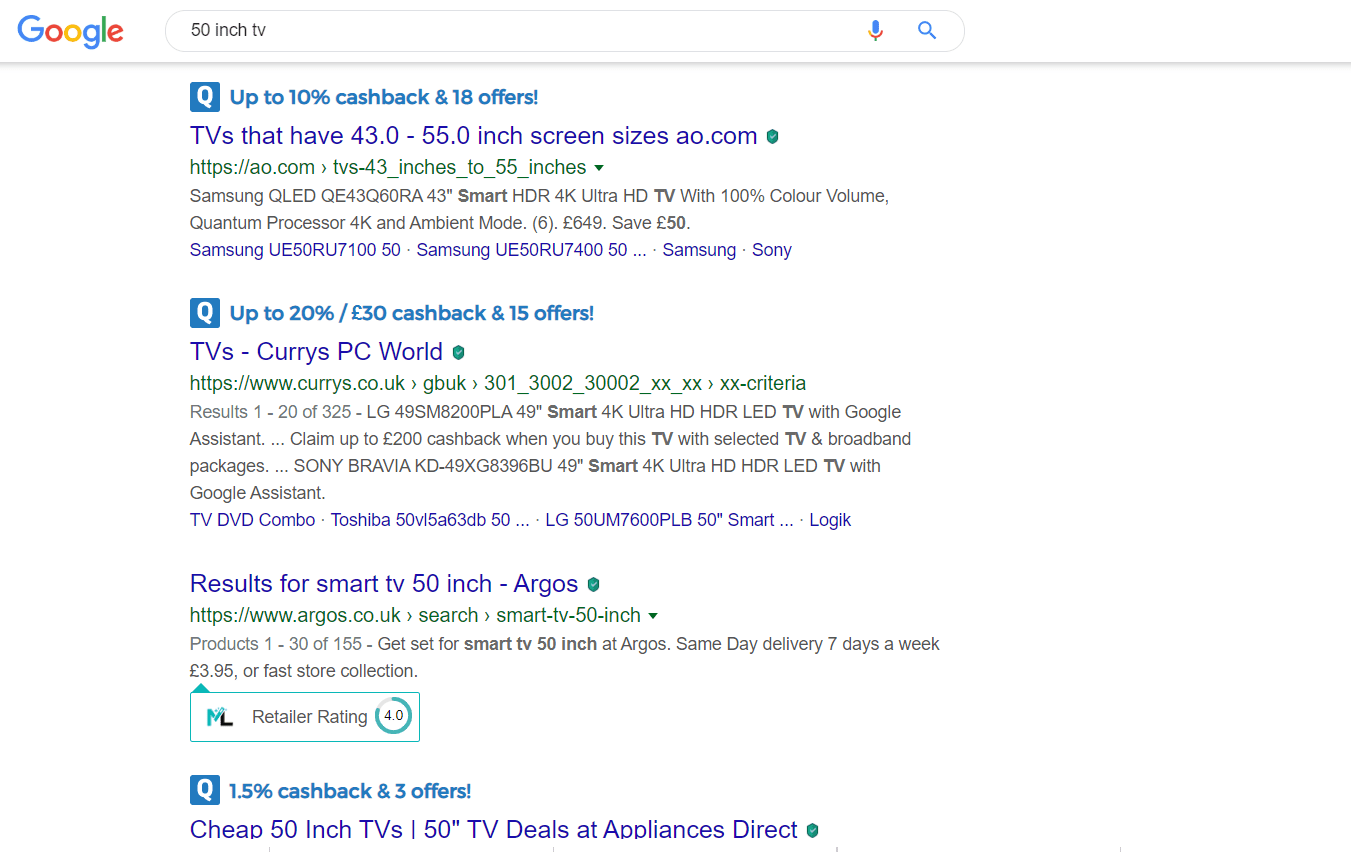The height and width of the screenshot is (852, 1351).
Task: Expand the dropdown arrow after the argos.co.uk URL
Action: point(653,615)
